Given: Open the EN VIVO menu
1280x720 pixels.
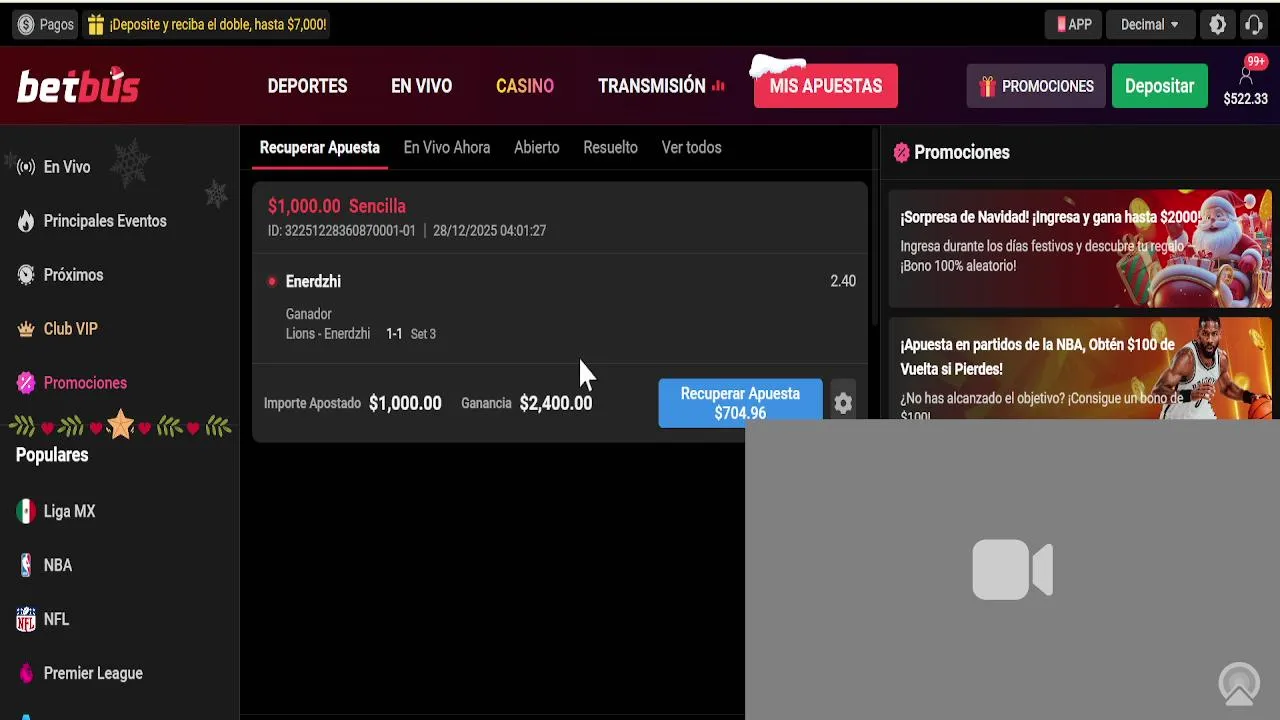Looking at the screenshot, I should [421, 86].
